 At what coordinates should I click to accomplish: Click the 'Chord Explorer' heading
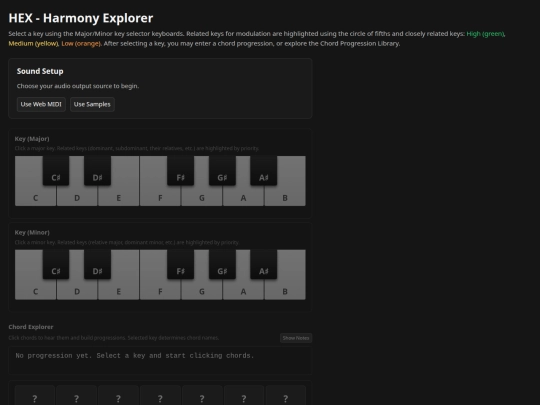[31, 327]
